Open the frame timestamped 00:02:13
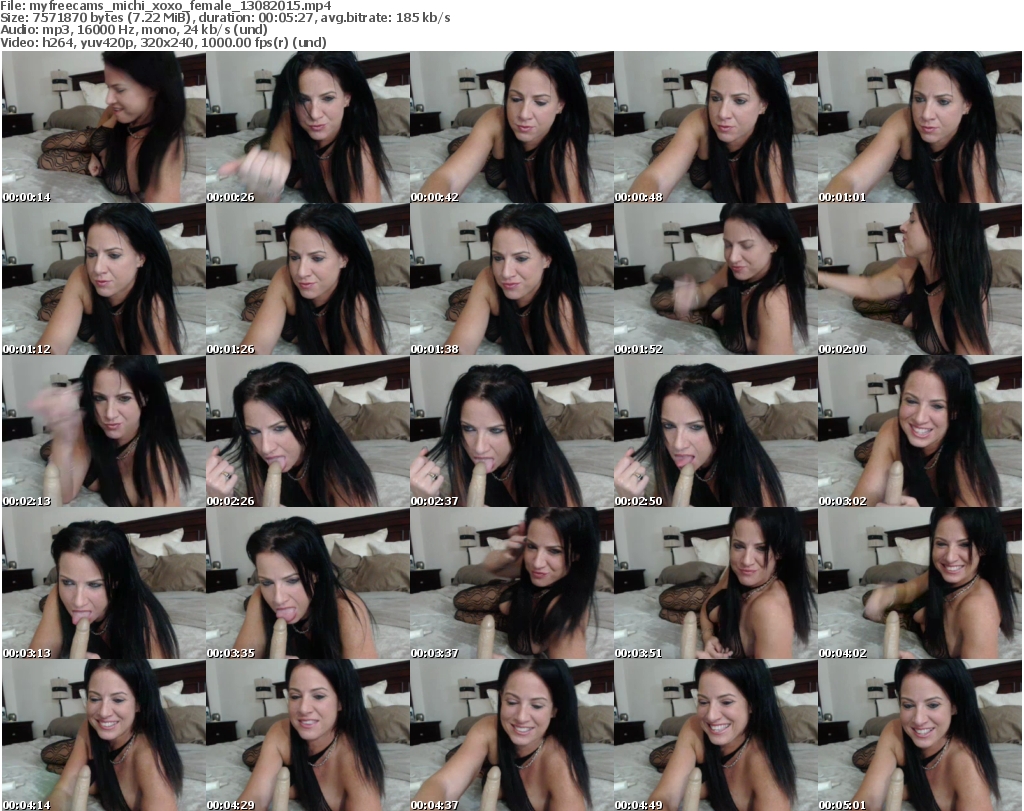This screenshot has height=811, width=1024. pos(103,431)
